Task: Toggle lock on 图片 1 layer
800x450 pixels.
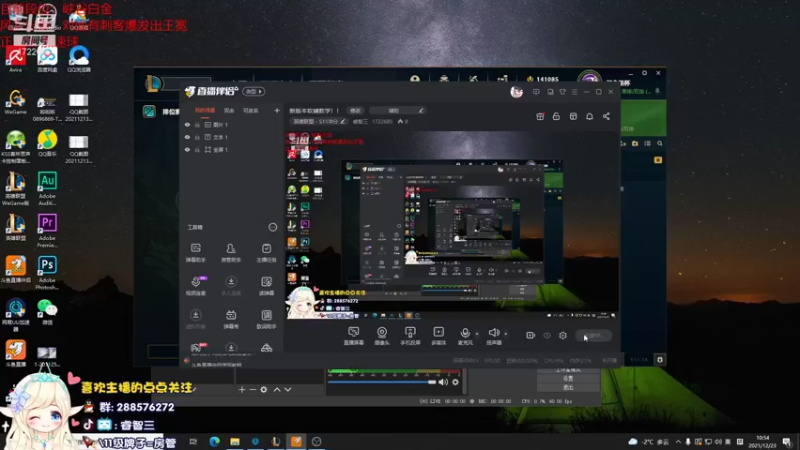Action: tap(197, 124)
